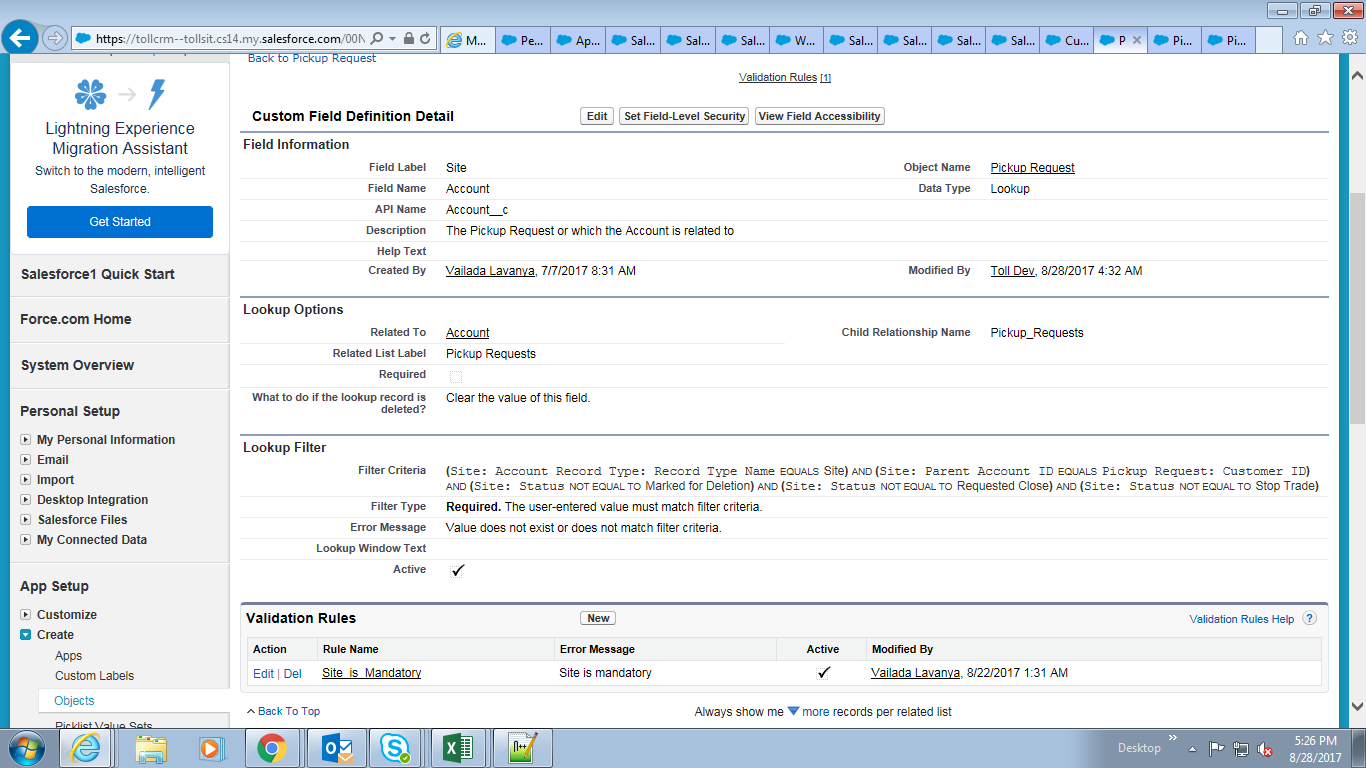The height and width of the screenshot is (768, 1366).
Task: Follow the Back to Pickup Request link
Action: (312, 58)
